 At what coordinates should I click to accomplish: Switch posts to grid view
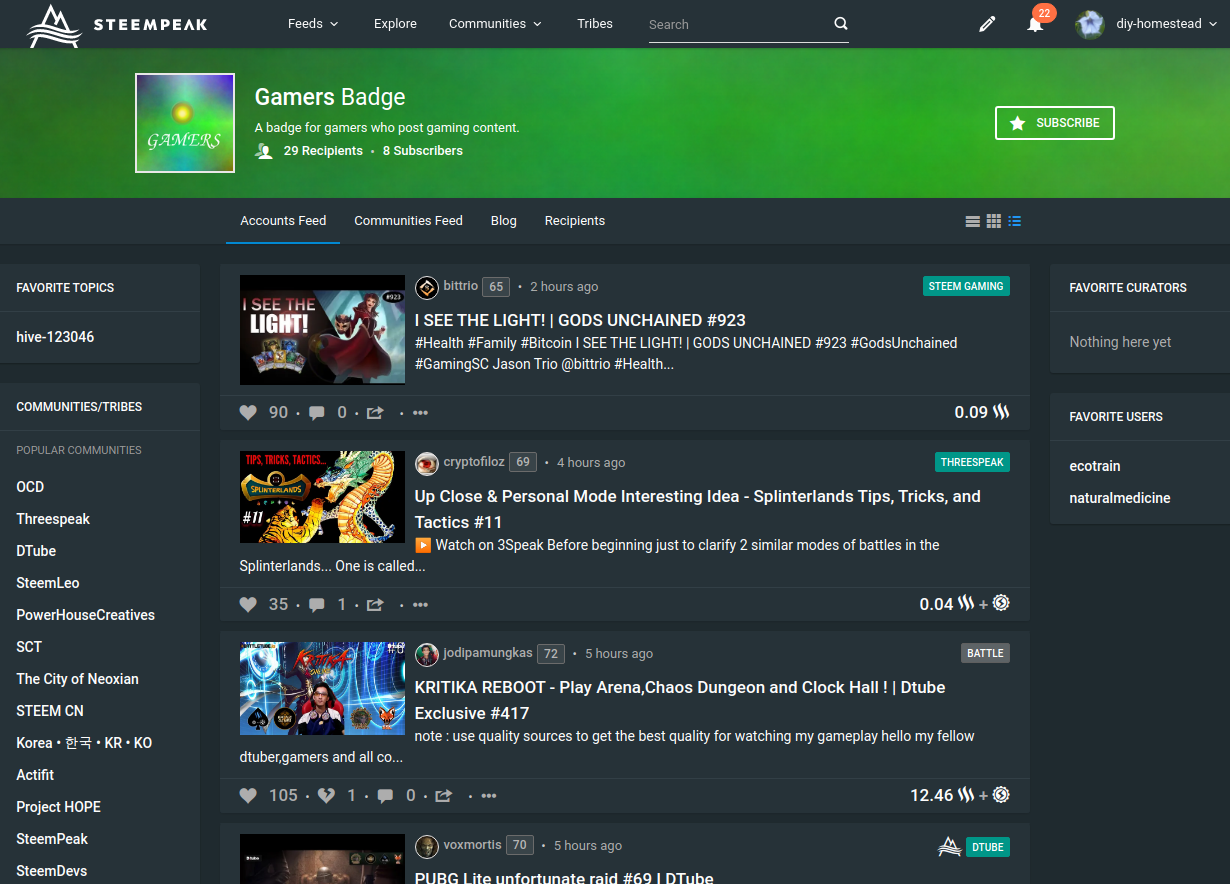(993, 221)
